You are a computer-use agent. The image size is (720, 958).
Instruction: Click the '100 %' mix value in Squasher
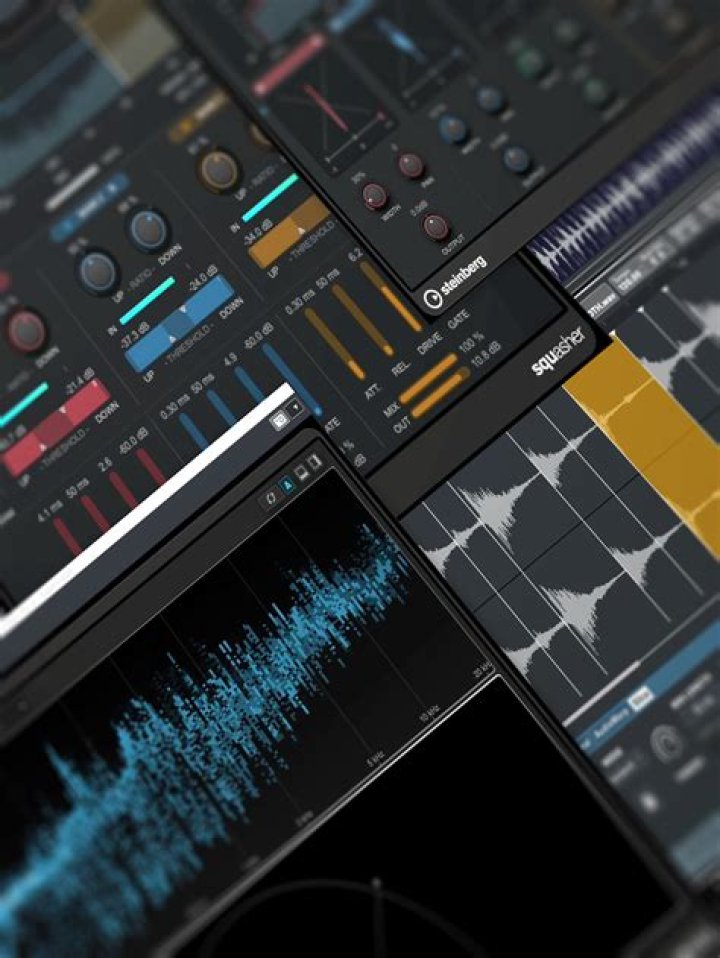[x=472, y=340]
